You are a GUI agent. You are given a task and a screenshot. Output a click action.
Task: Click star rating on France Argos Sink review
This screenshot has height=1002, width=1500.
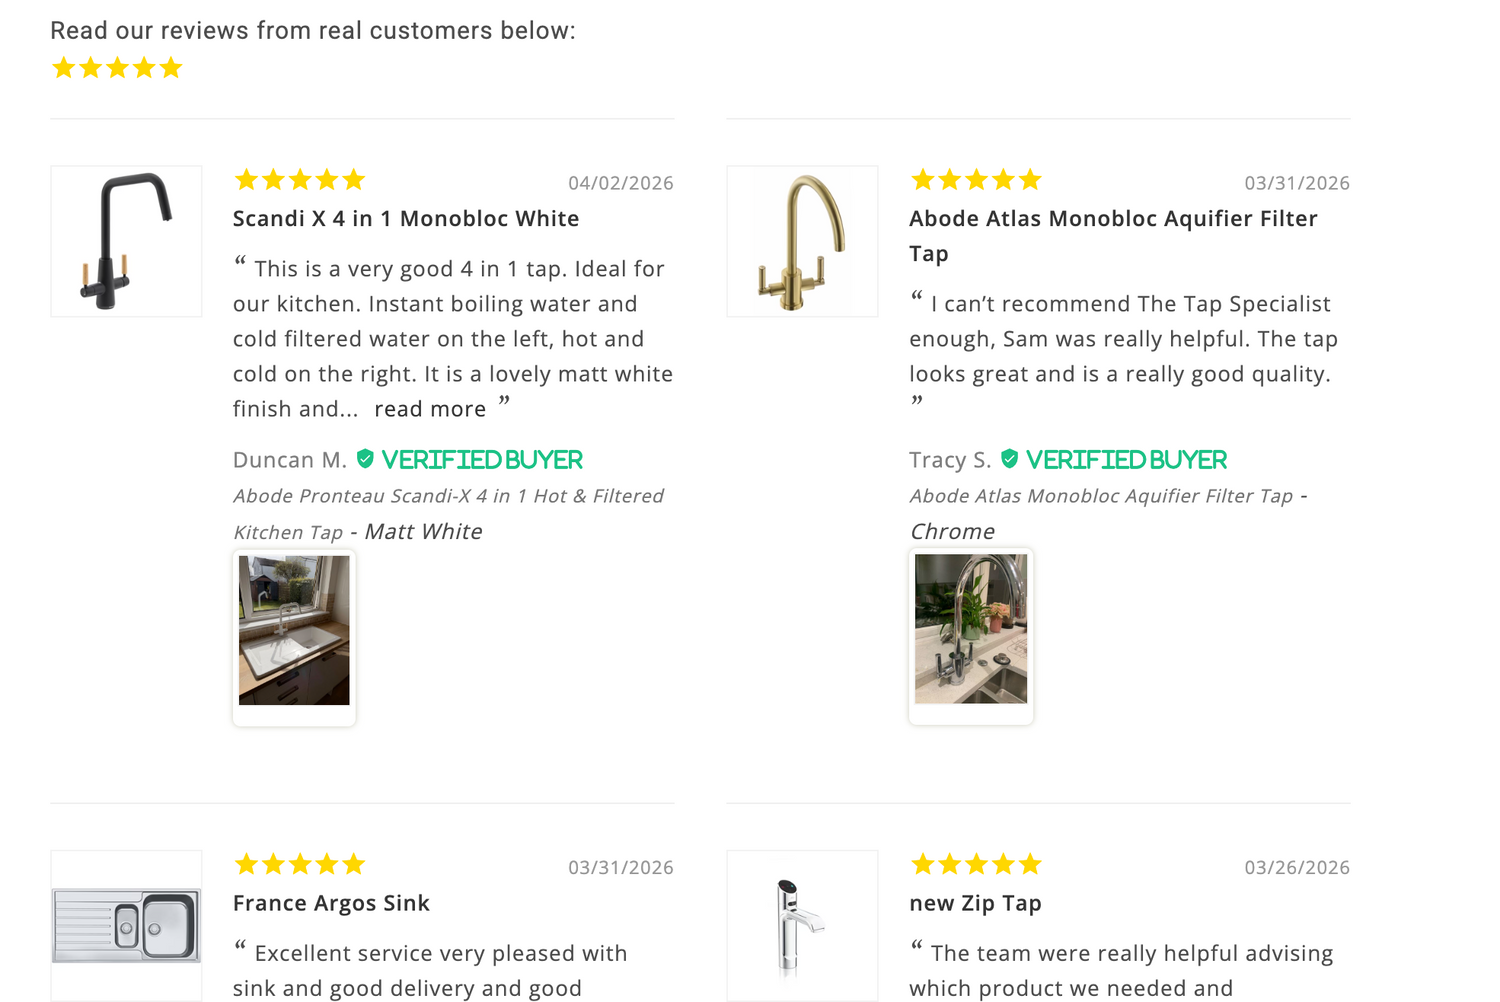pyautogui.click(x=299, y=864)
